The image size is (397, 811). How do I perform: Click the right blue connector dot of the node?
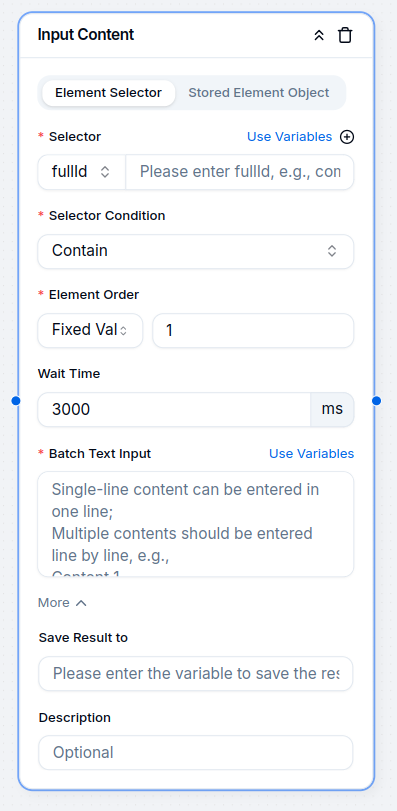pyautogui.click(x=376, y=401)
